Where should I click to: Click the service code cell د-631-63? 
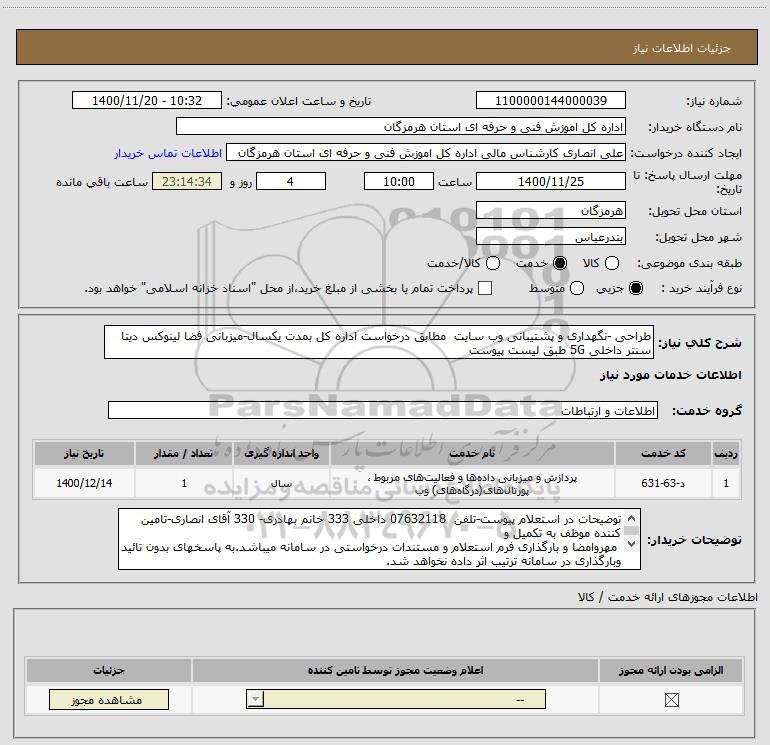(662, 483)
